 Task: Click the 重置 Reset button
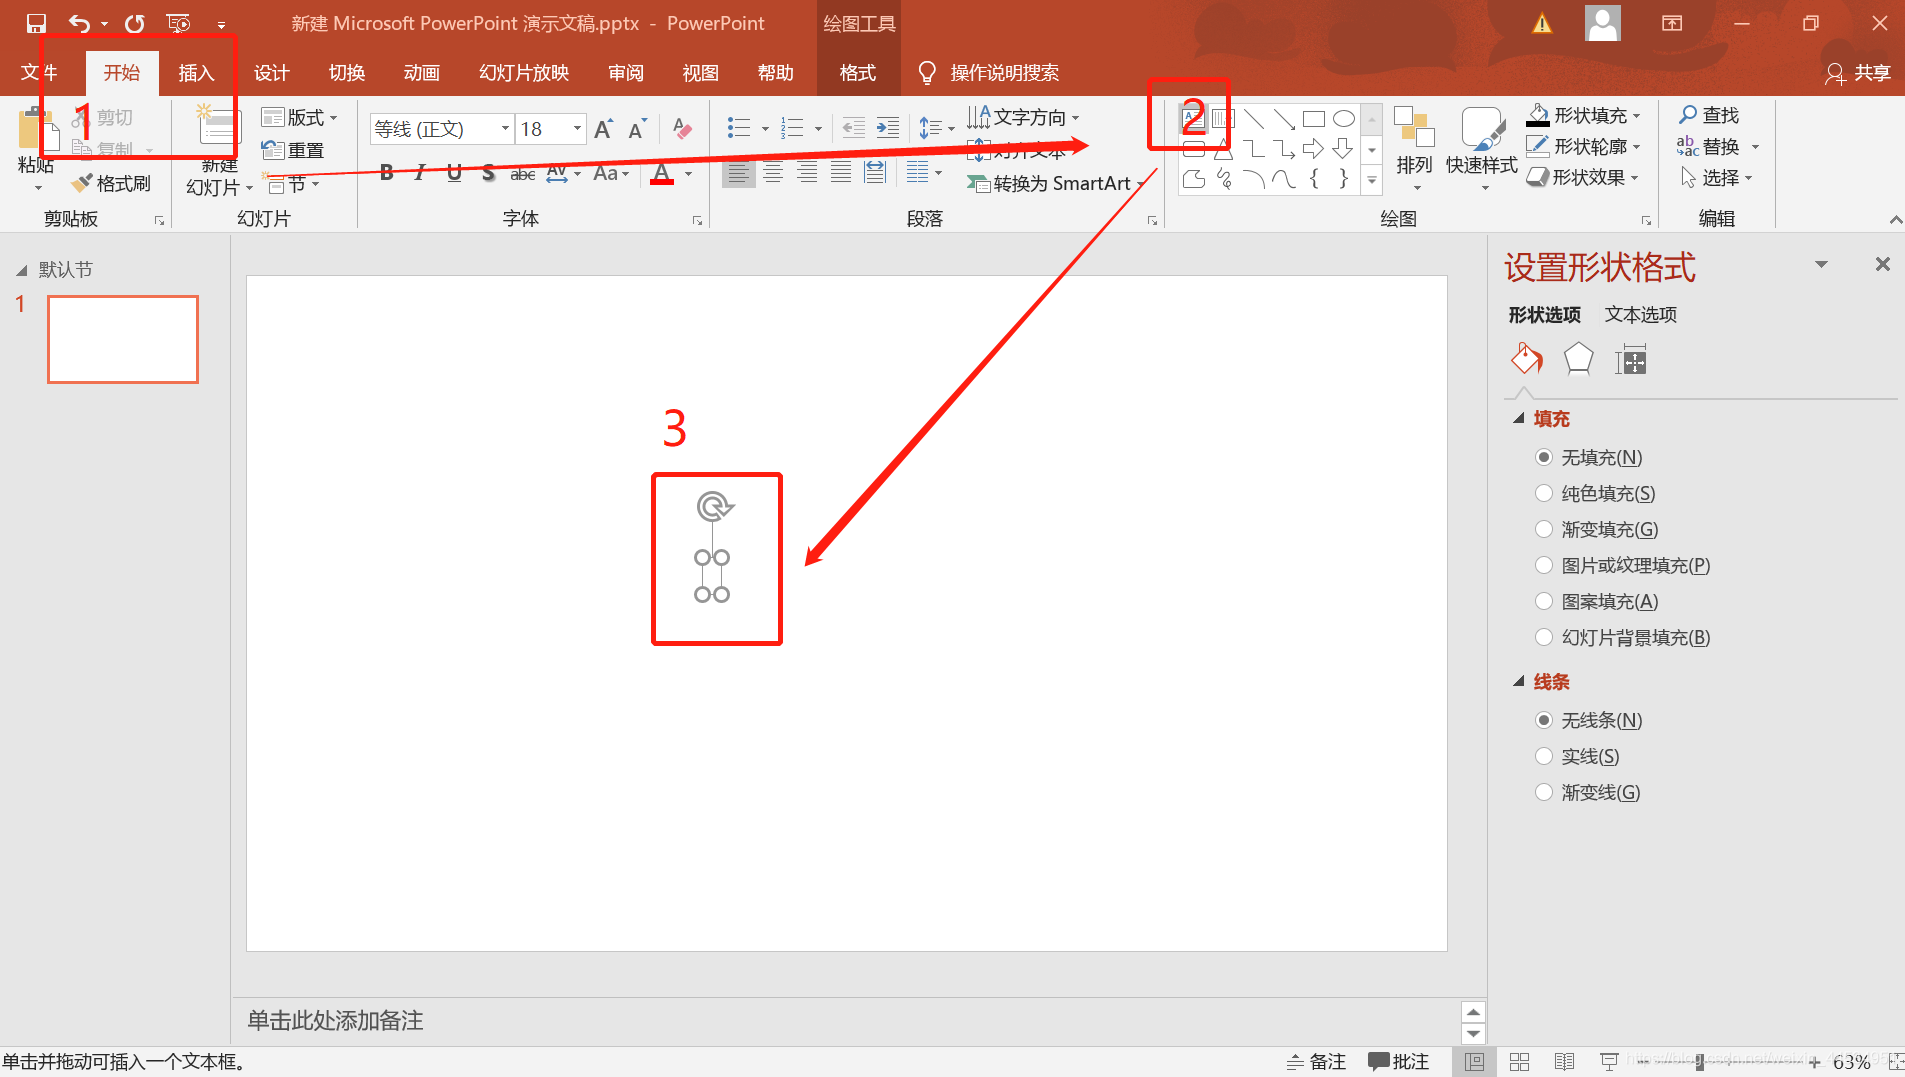click(293, 150)
